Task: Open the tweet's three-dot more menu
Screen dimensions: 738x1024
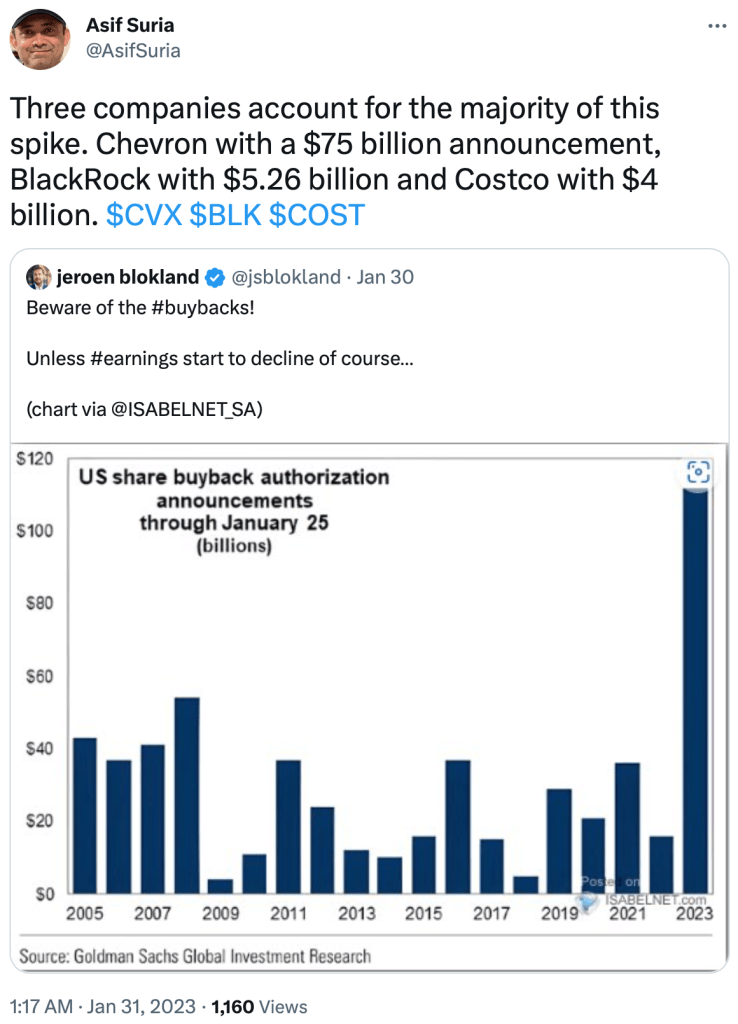Action: [717, 26]
